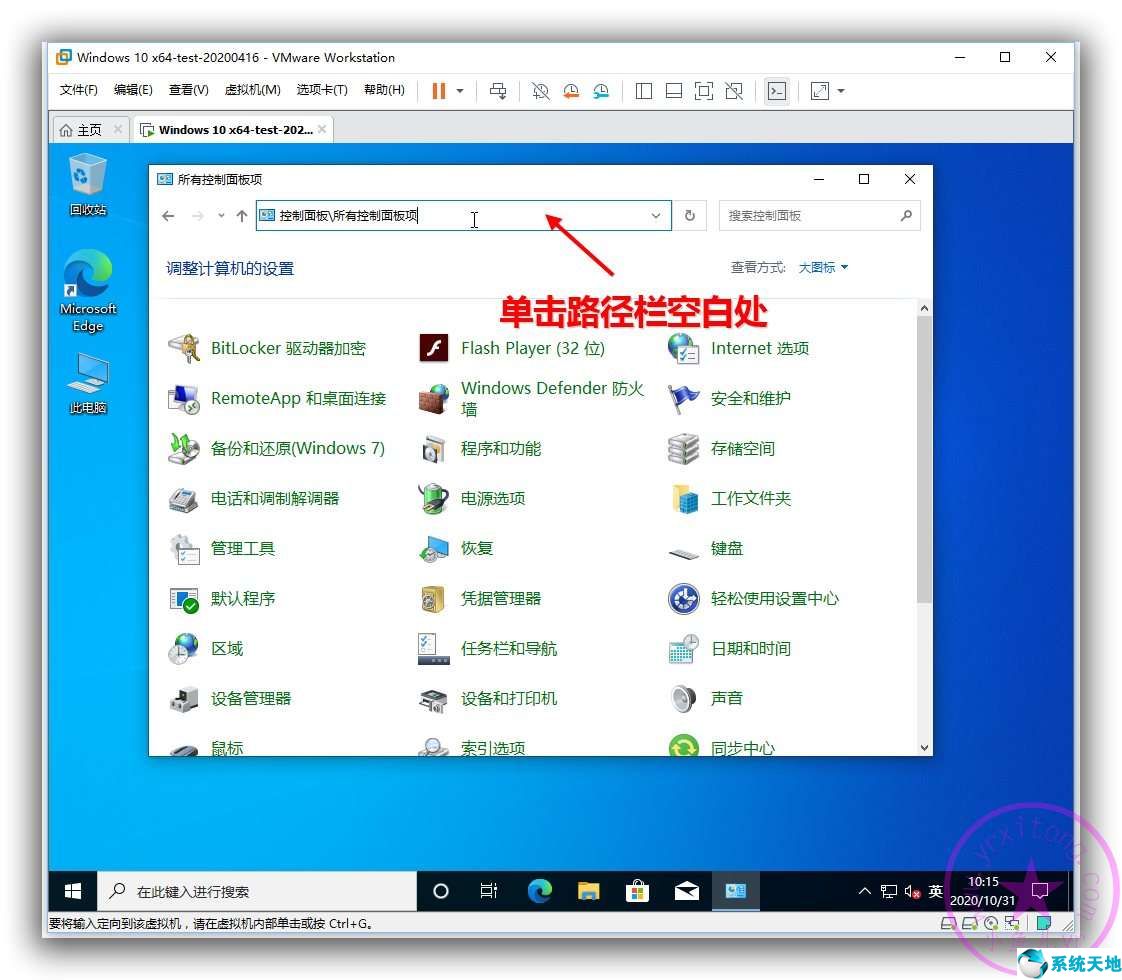The width and height of the screenshot is (1122, 980).
Task: Click the take snapshot icon in VMware toolbar
Action: (x=540, y=91)
